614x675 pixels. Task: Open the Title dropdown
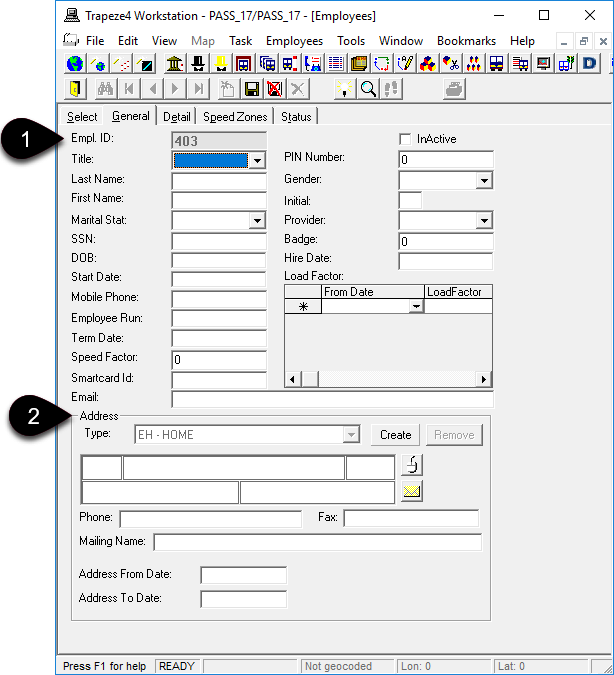257,161
